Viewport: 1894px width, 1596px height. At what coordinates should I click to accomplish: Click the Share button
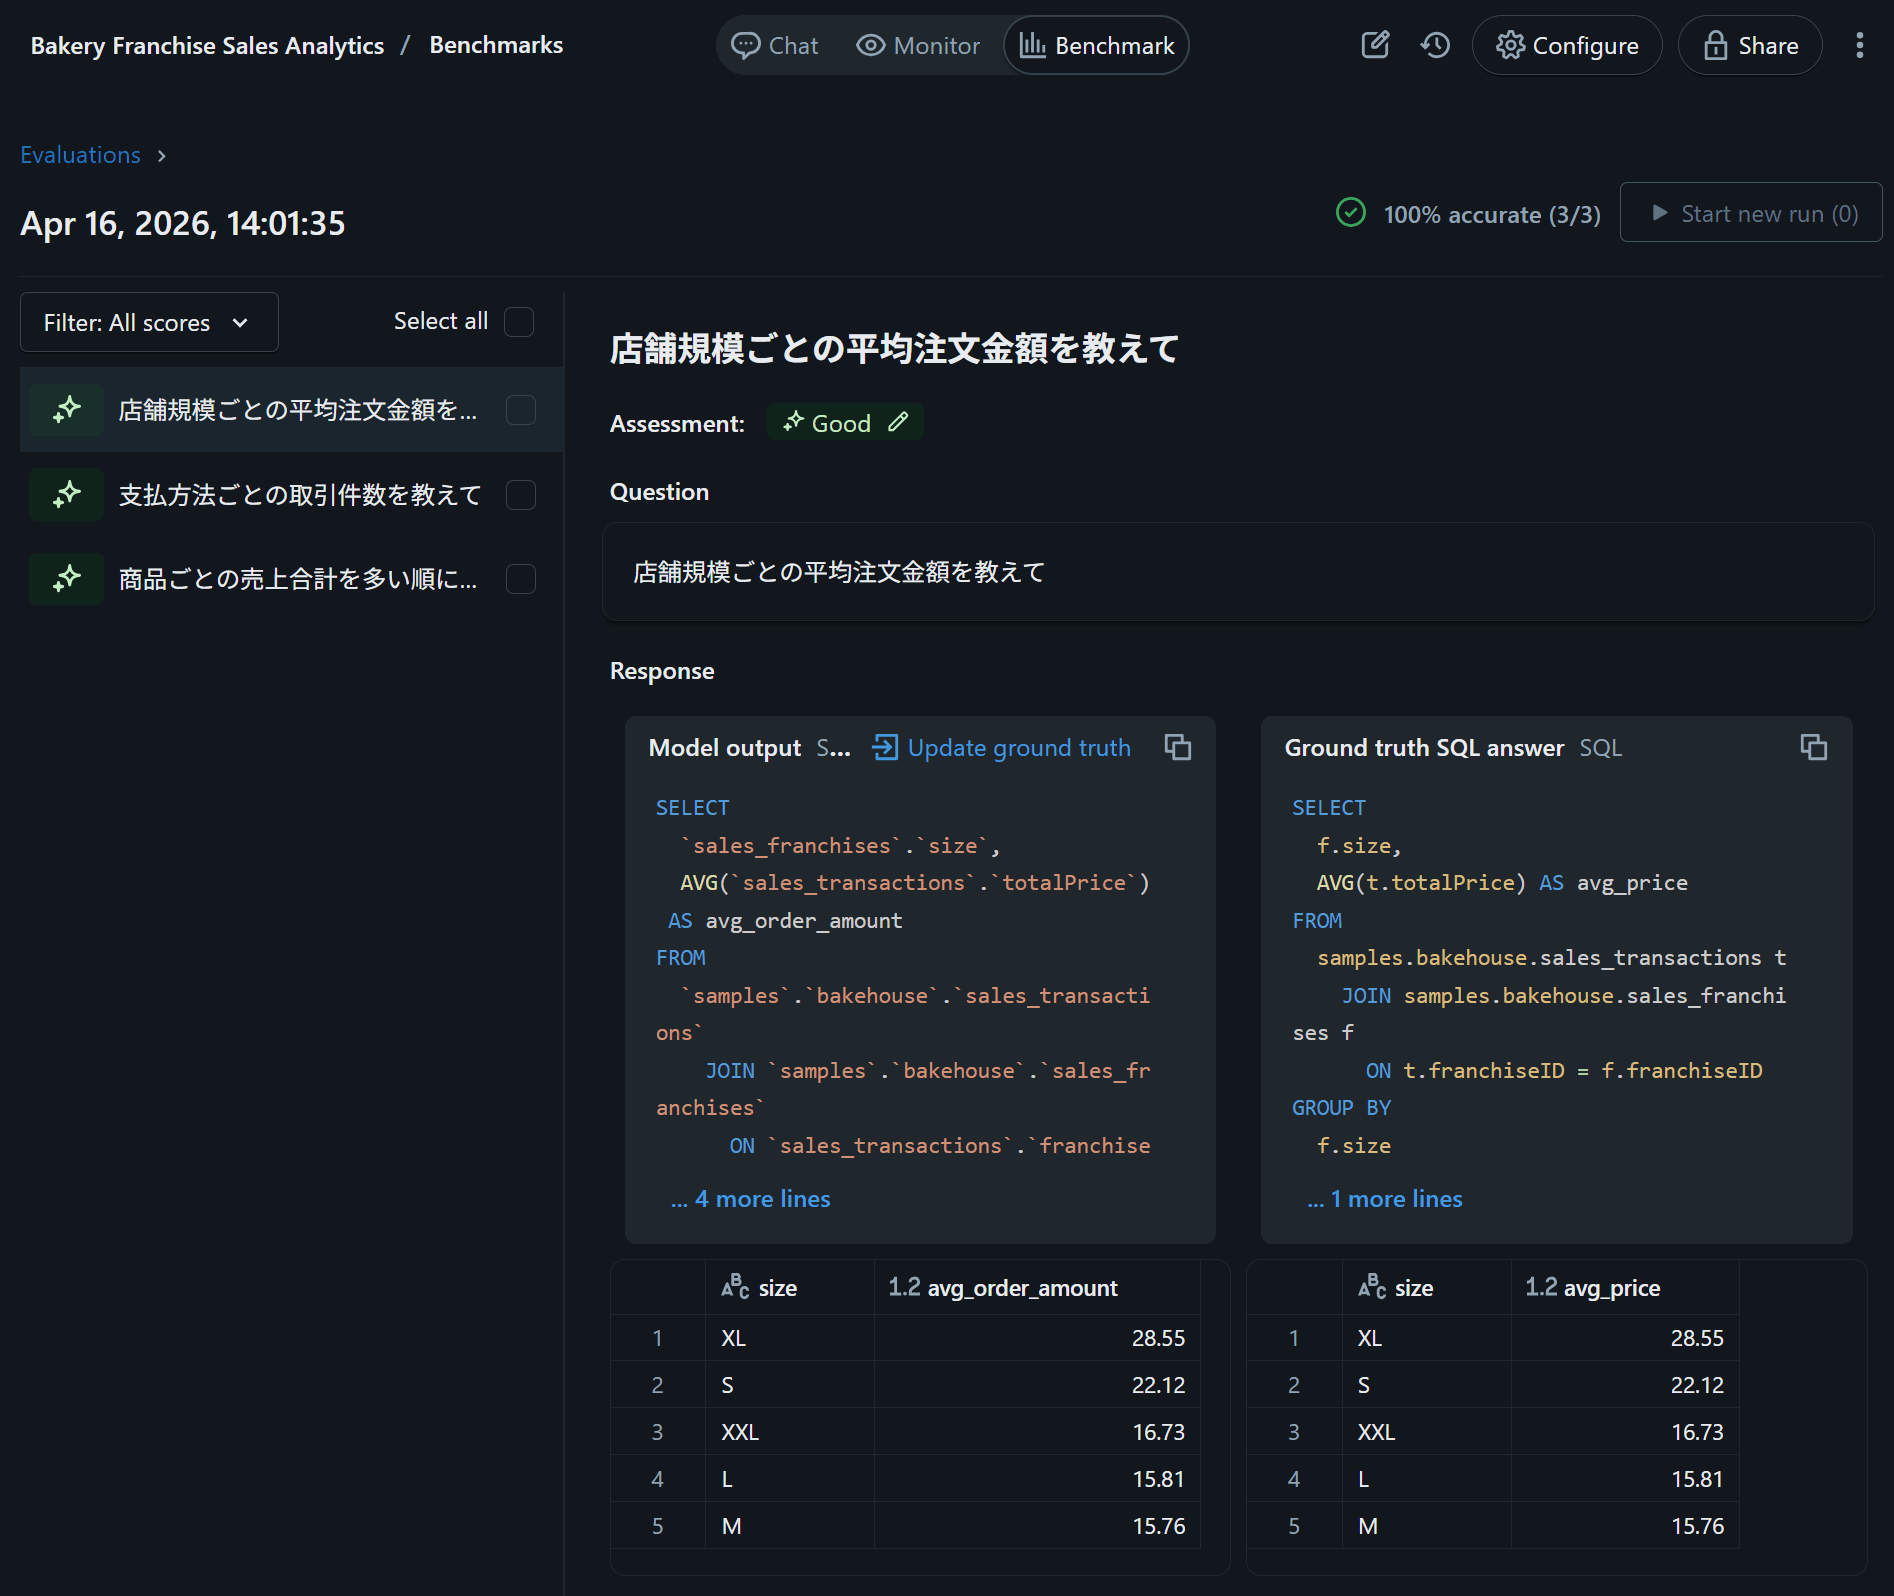pos(1749,46)
